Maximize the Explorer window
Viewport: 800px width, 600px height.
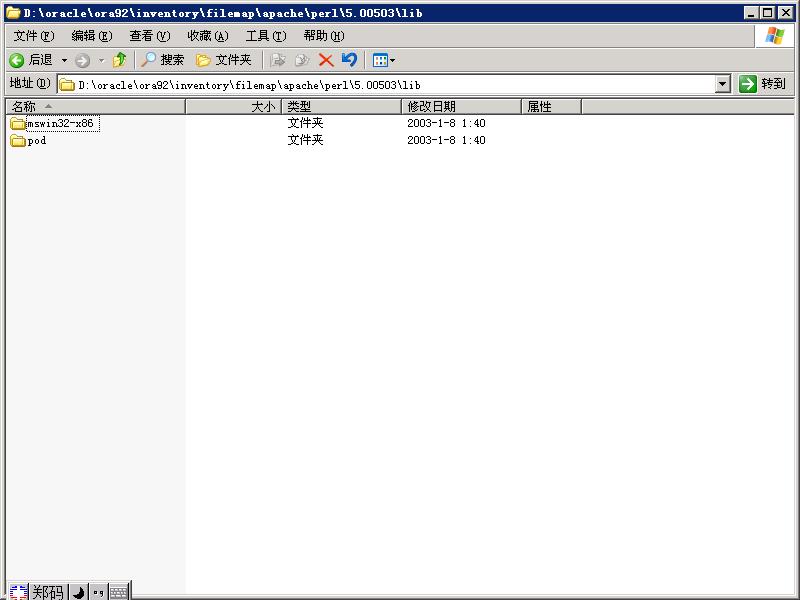[x=767, y=13]
